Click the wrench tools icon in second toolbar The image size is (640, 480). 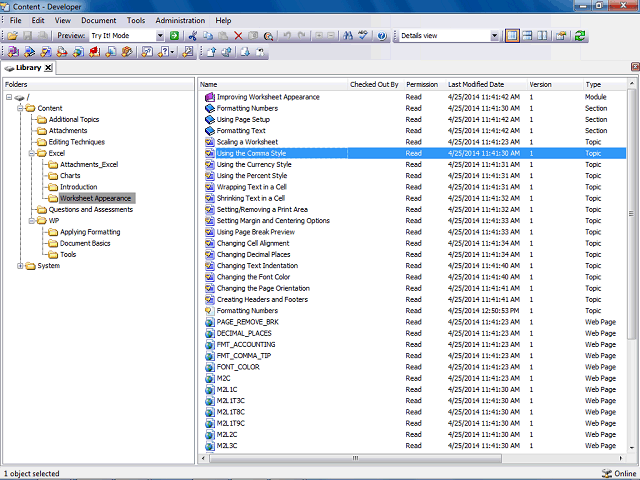(x=188, y=52)
